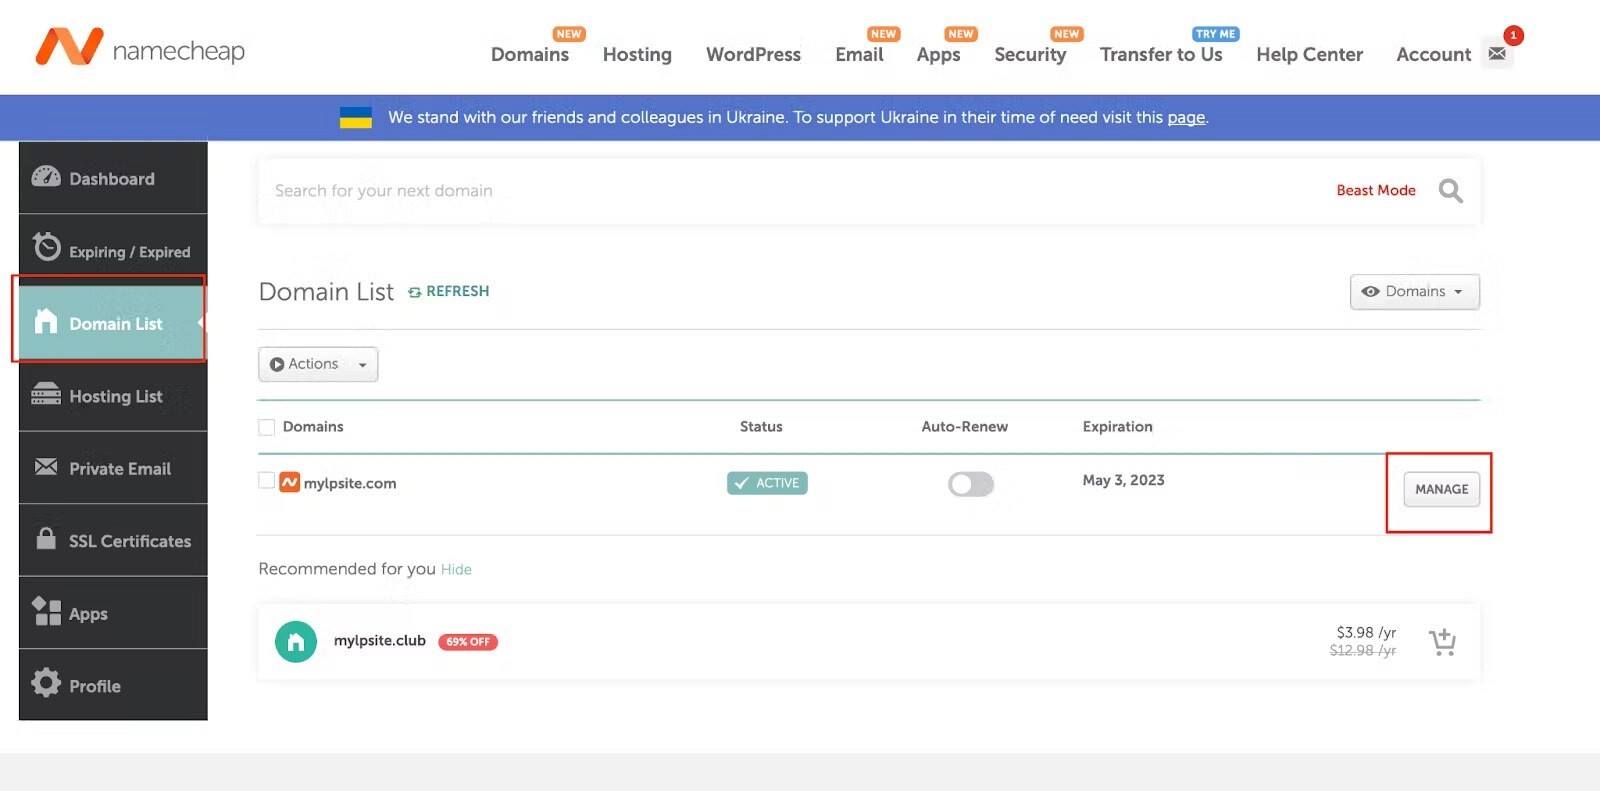Viewport: 1600px width, 791px height.
Task: Expand the Actions dropdown
Action: pyautogui.click(x=318, y=364)
